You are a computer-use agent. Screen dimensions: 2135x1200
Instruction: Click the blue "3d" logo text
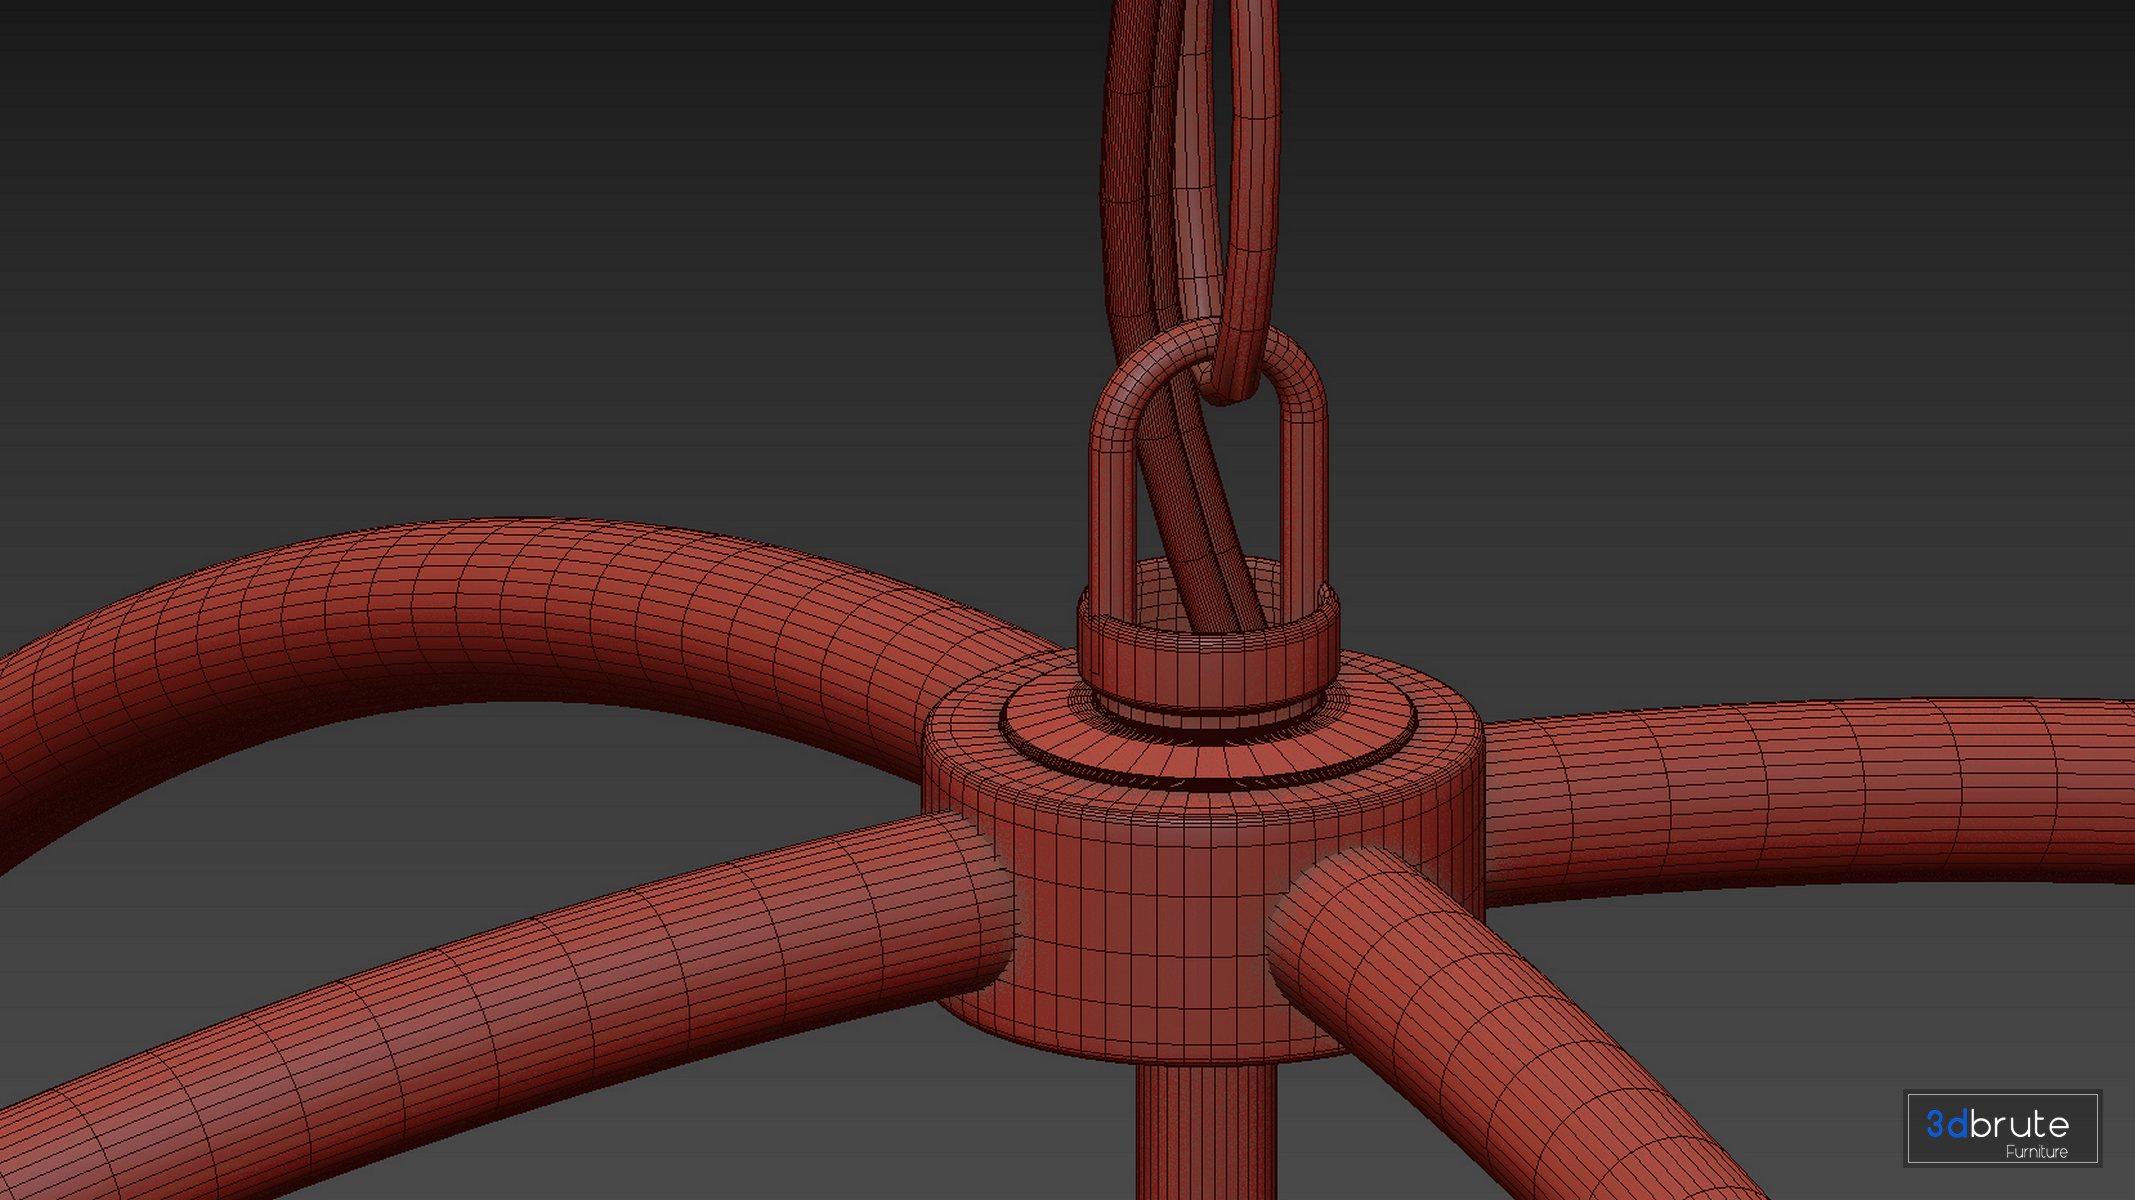[1946, 1124]
